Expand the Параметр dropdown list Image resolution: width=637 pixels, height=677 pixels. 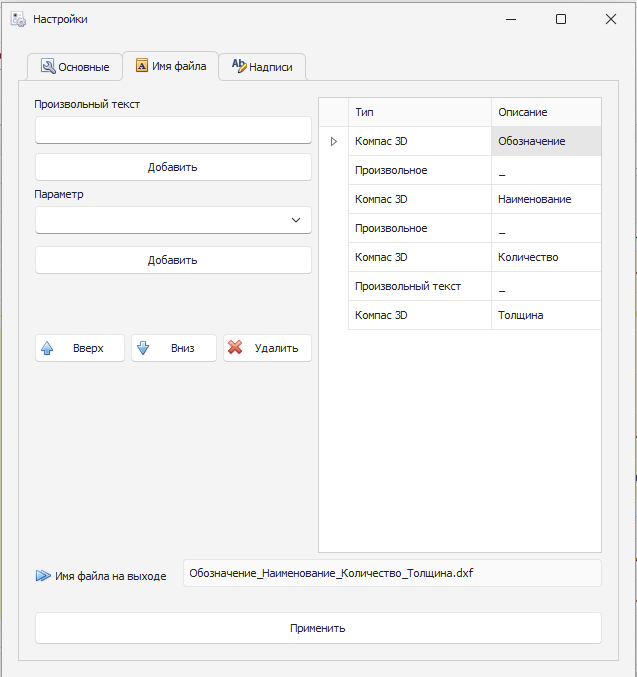coord(295,220)
